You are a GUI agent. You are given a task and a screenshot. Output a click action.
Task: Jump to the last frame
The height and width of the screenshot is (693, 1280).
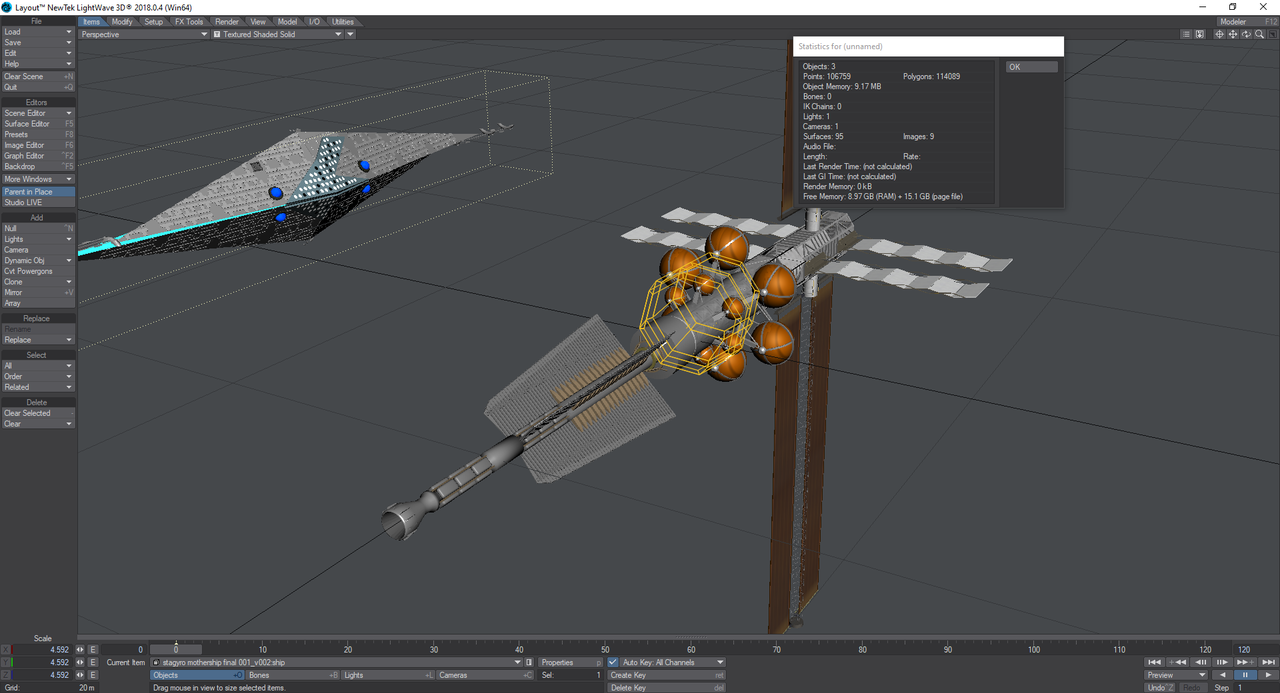click(x=1268, y=662)
